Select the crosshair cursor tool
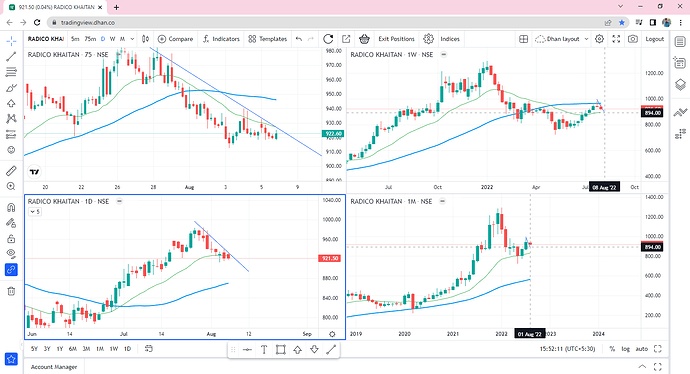 click(x=11, y=41)
